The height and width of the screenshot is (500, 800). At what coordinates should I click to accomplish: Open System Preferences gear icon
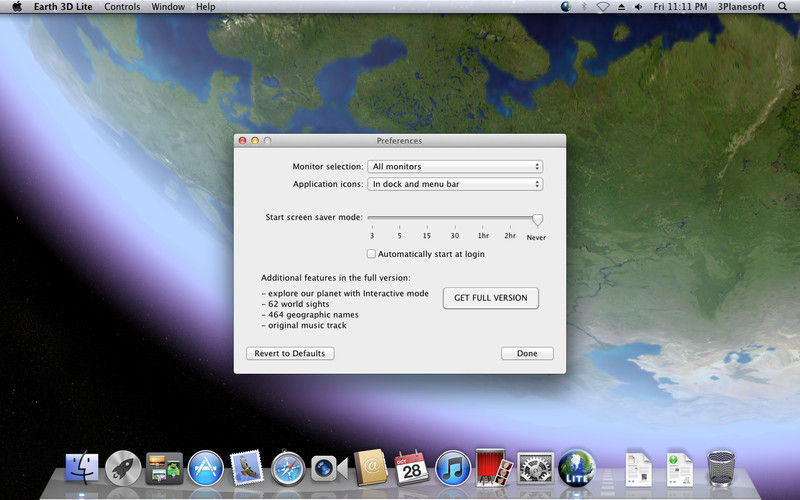coord(535,468)
